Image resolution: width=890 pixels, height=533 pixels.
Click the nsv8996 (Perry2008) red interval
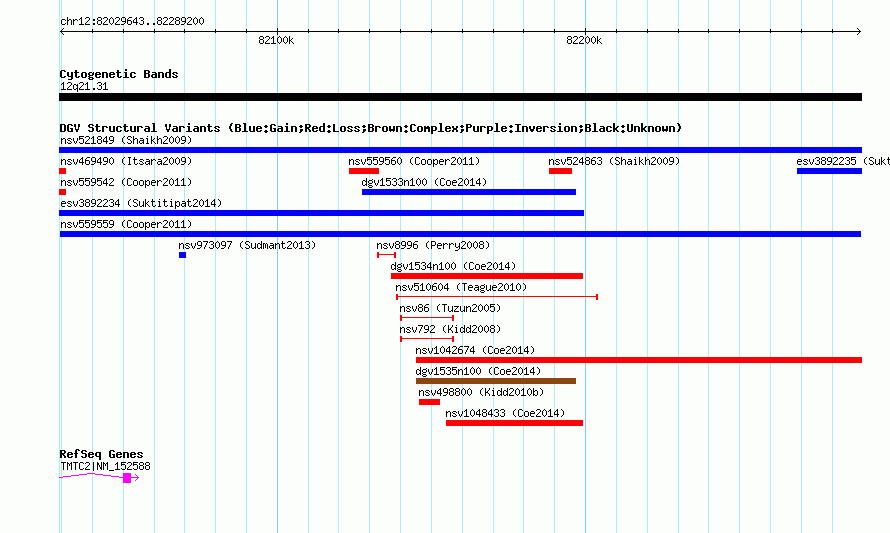point(386,255)
